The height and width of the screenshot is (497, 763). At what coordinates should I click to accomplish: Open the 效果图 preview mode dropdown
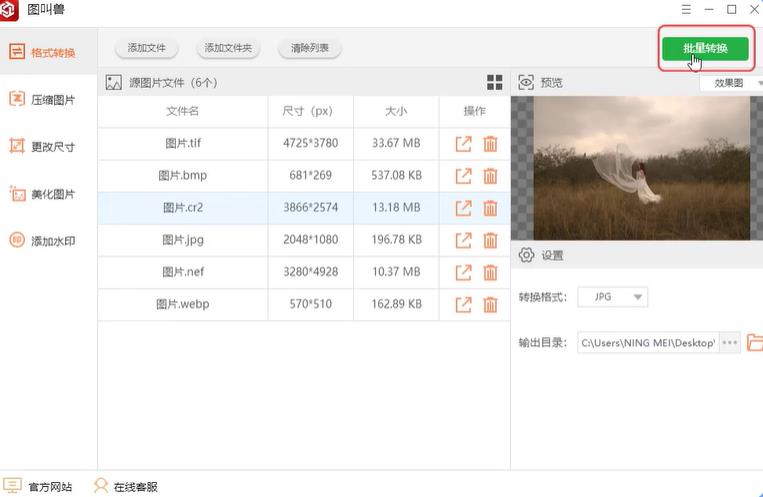point(730,83)
